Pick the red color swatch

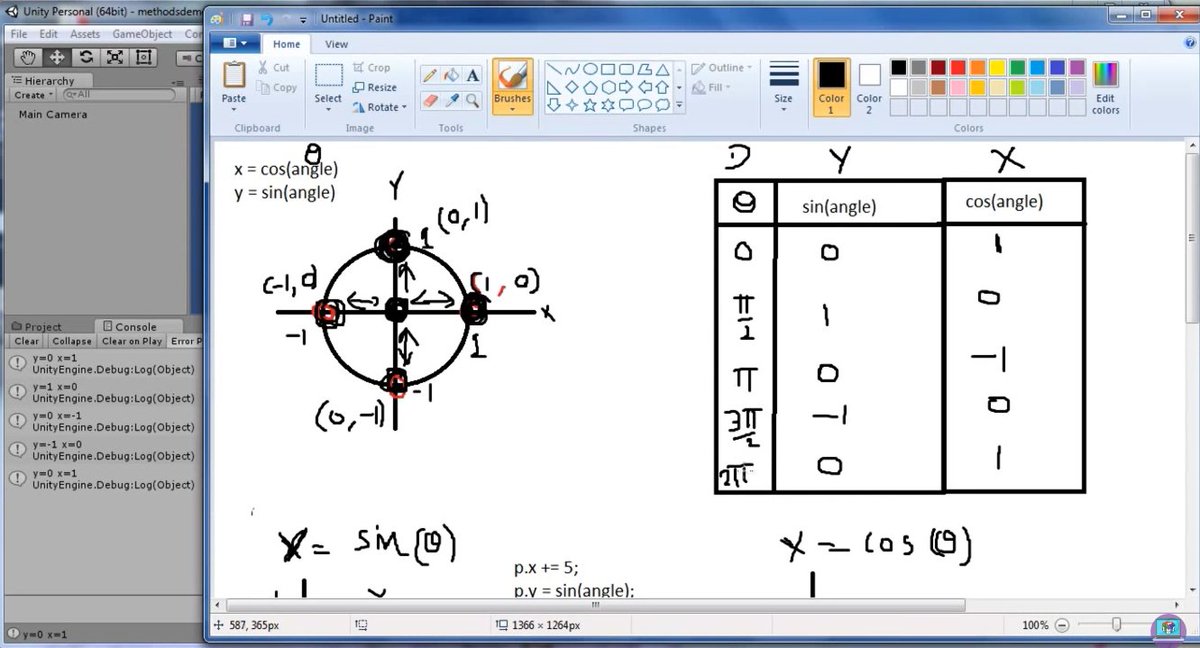pyautogui.click(x=958, y=68)
